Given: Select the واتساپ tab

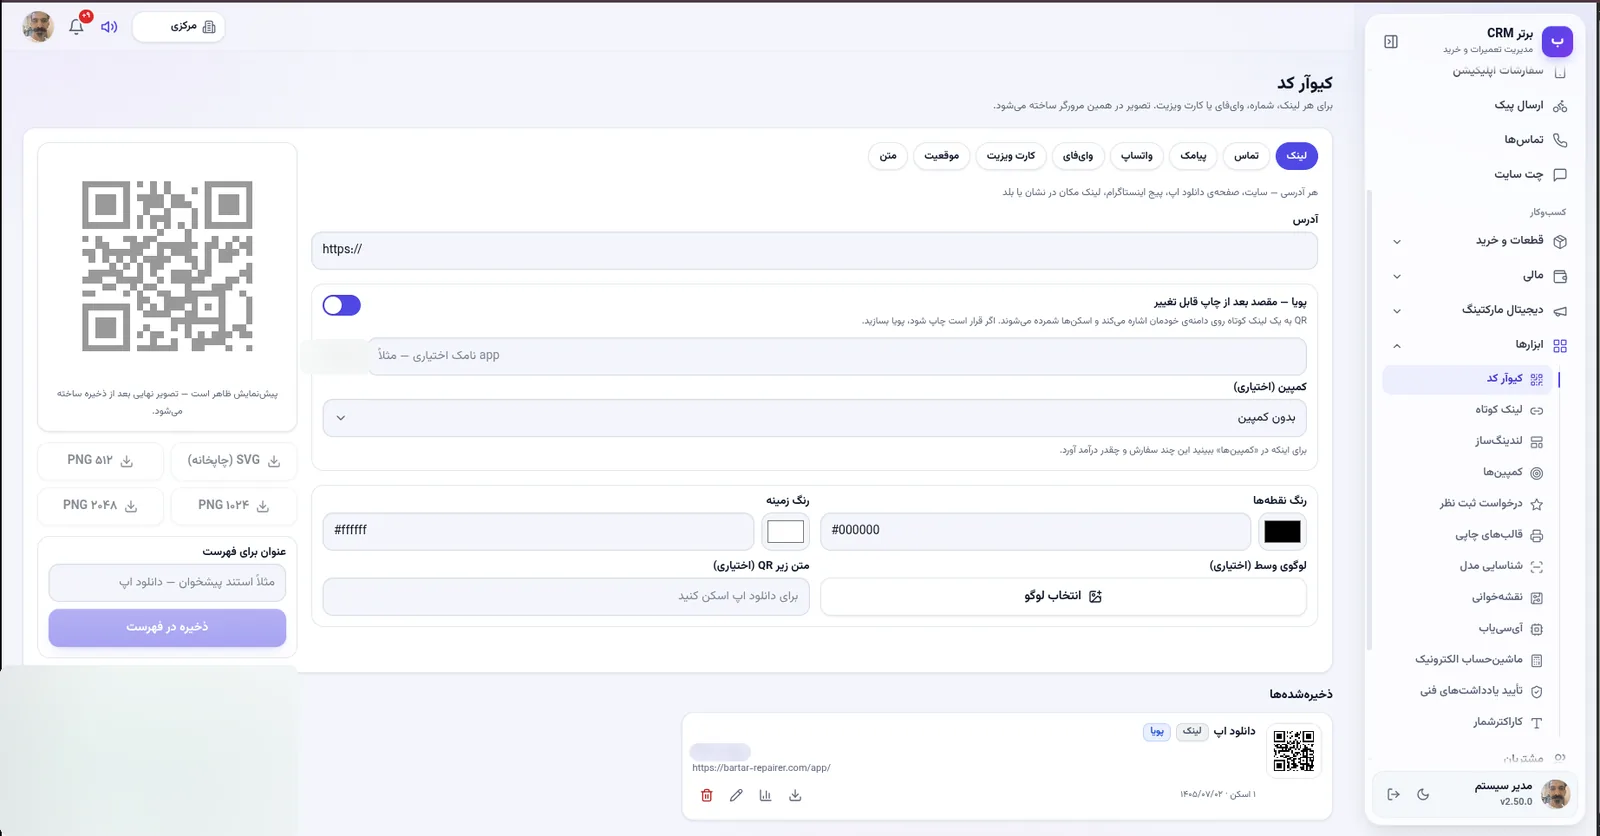Looking at the screenshot, I should click(1137, 156).
